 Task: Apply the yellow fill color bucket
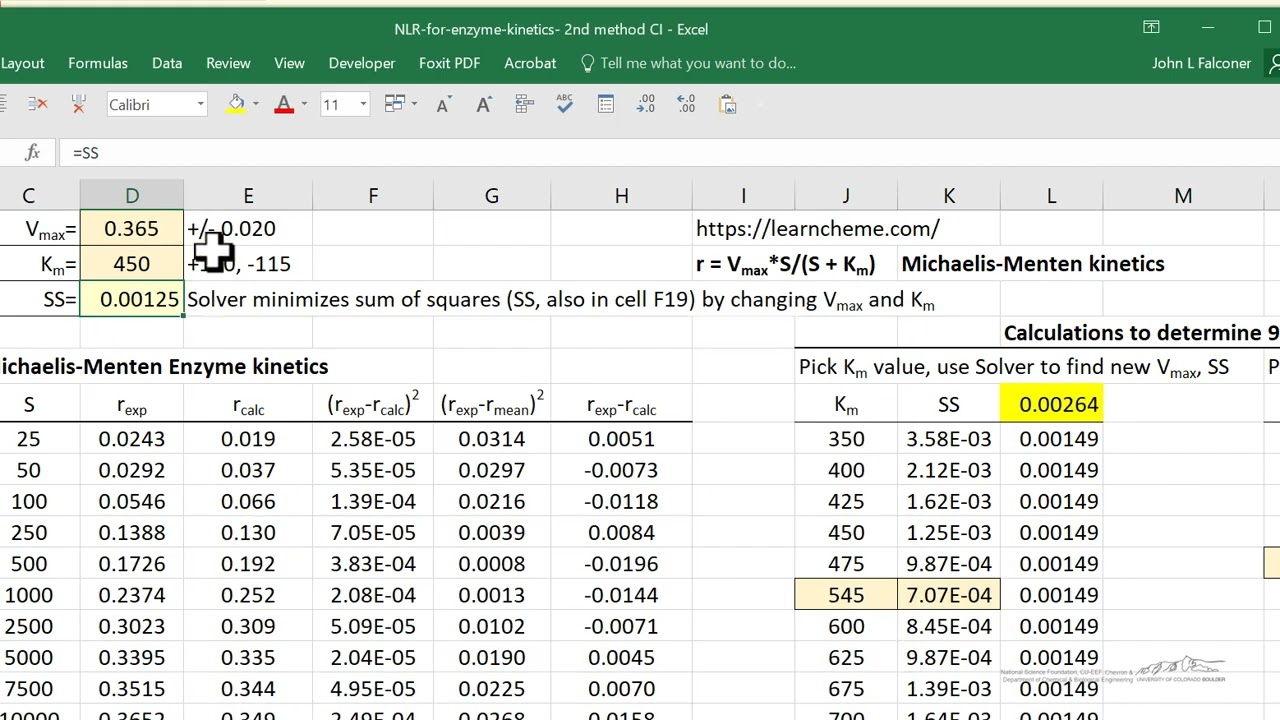pyautogui.click(x=236, y=104)
